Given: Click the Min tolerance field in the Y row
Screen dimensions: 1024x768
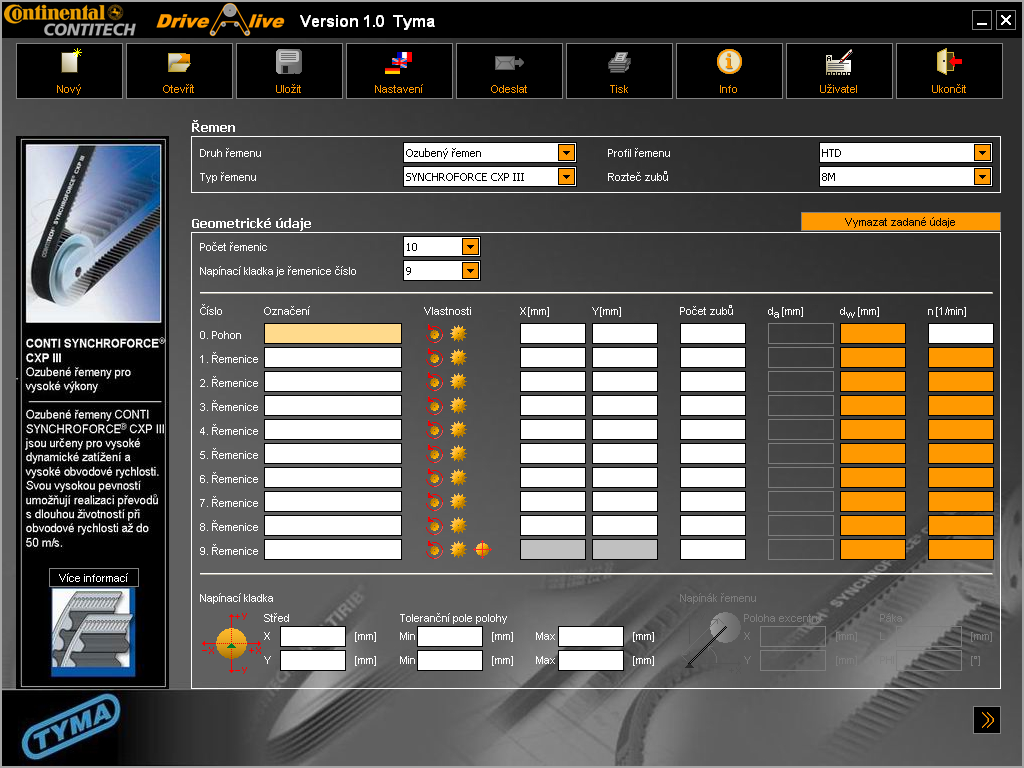Looking at the screenshot, I should click(450, 660).
